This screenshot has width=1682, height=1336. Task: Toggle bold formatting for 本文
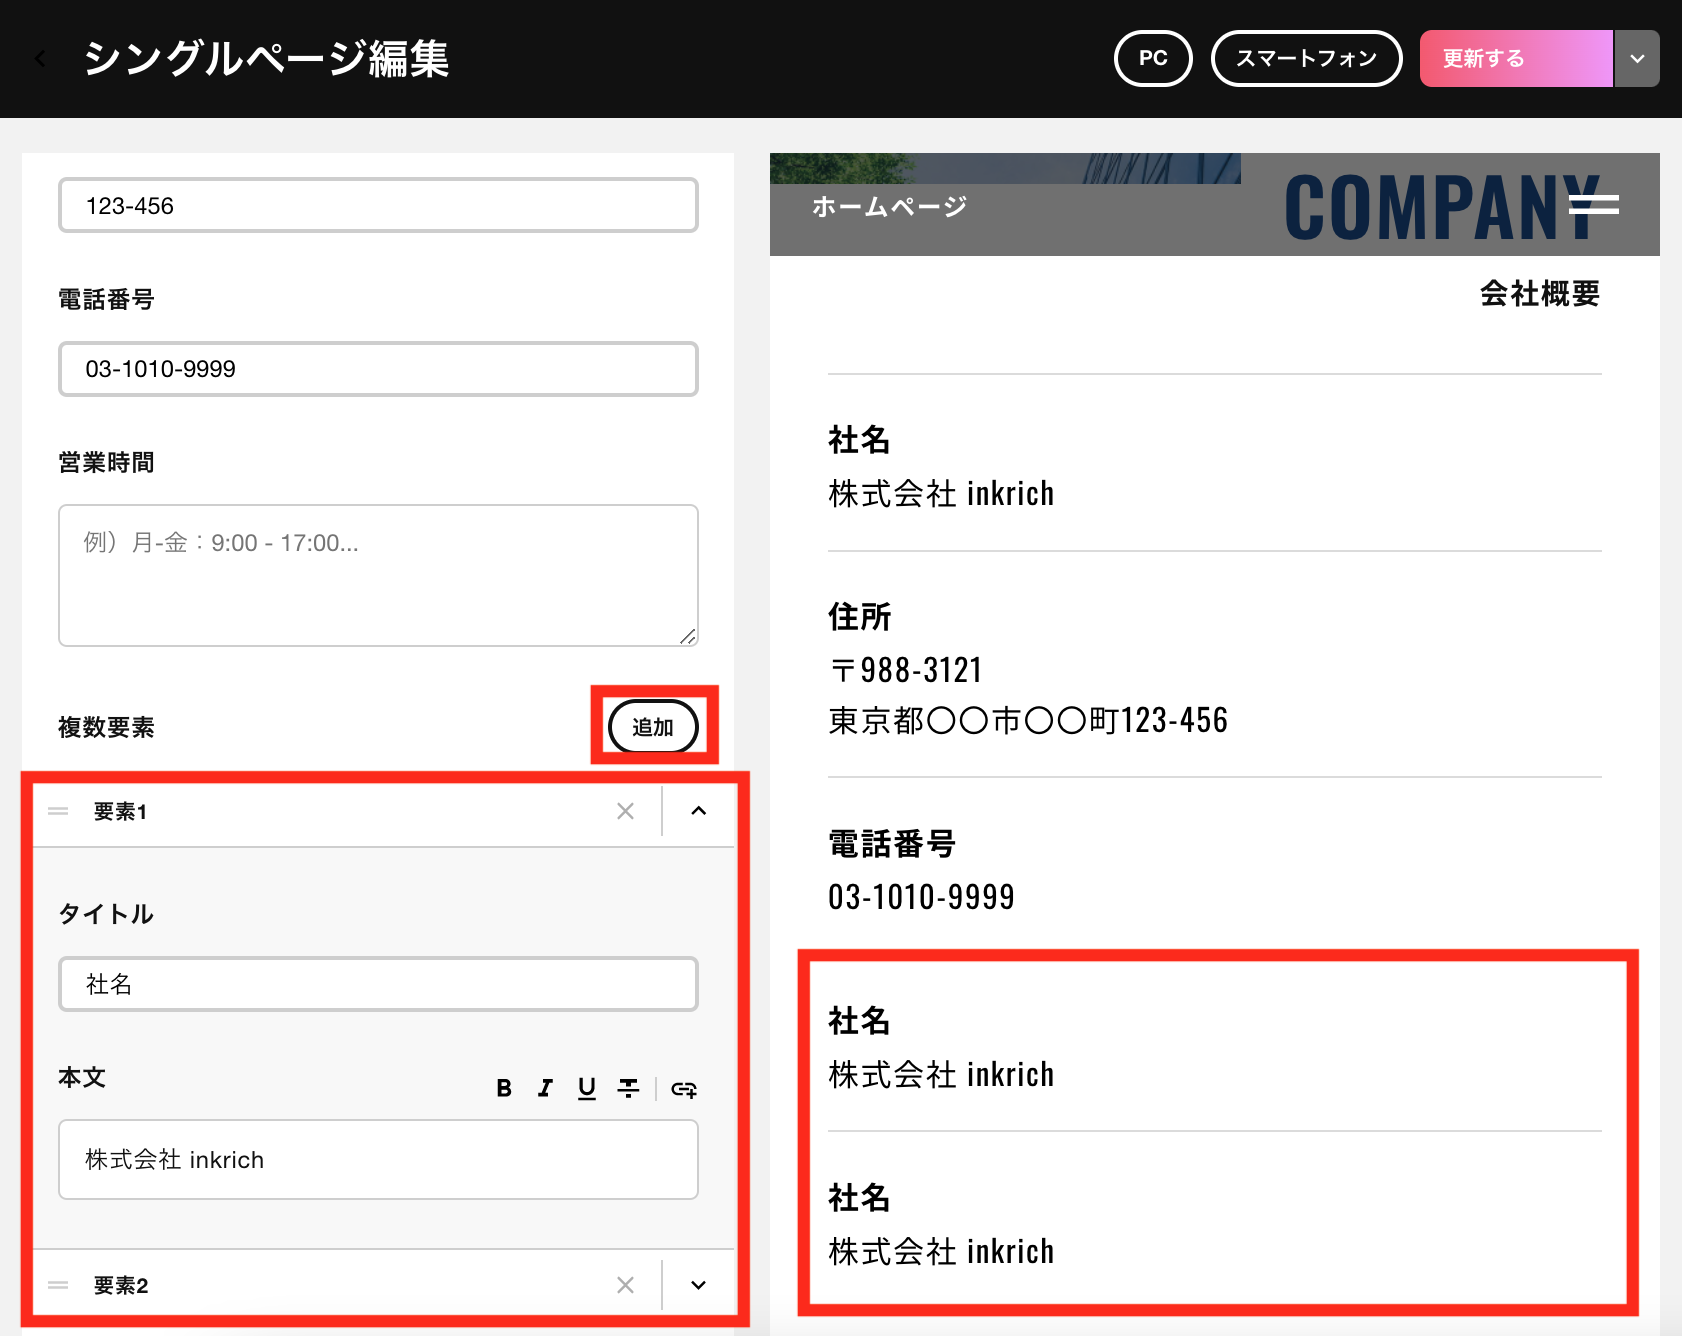pos(504,1088)
